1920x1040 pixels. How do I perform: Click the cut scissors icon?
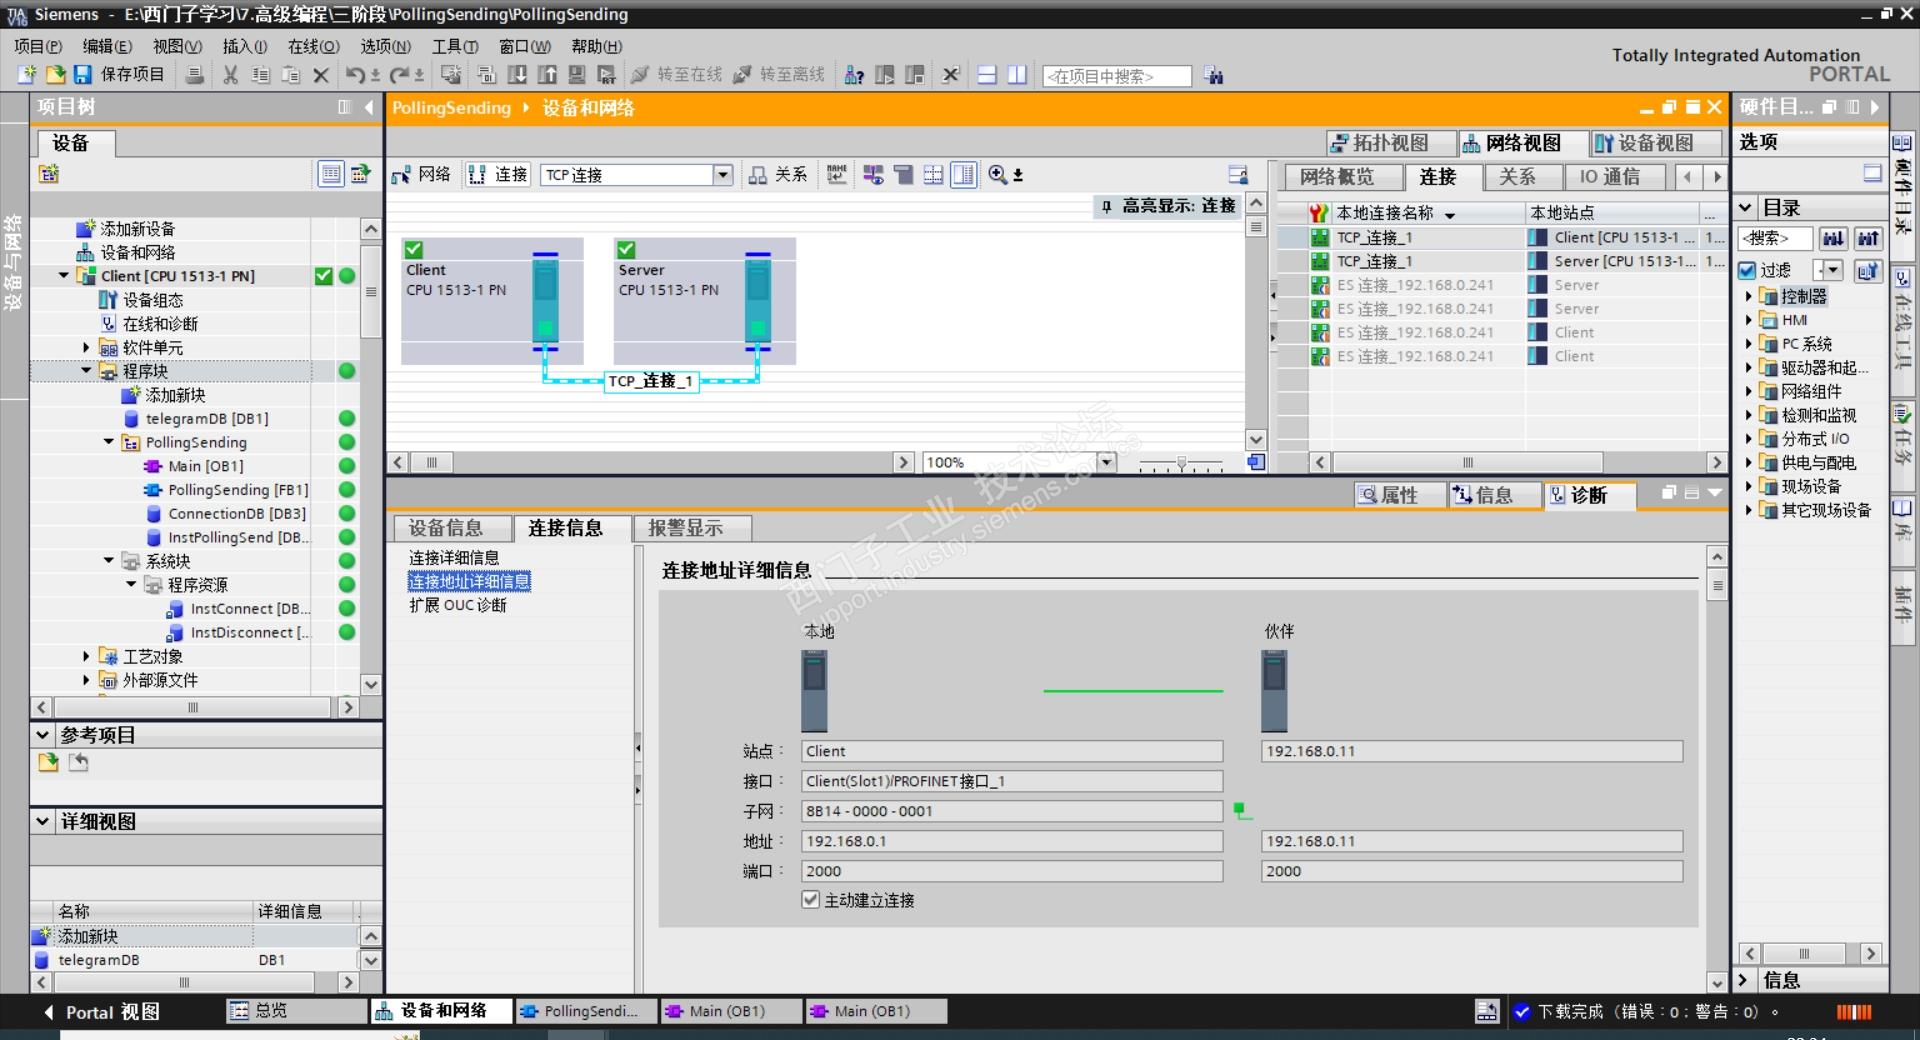tap(231, 75)
